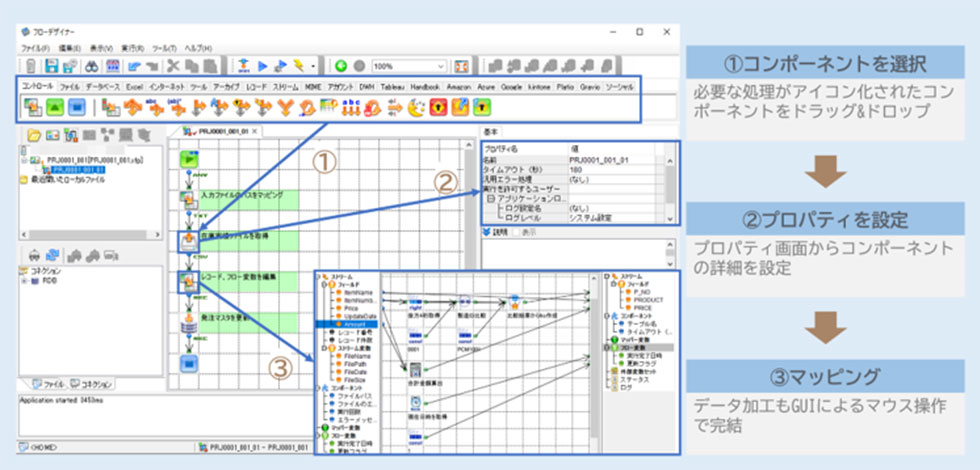Select the green Start component in the palette
Image resolution: width=980 pixels, height=470 pixels.
56,108
